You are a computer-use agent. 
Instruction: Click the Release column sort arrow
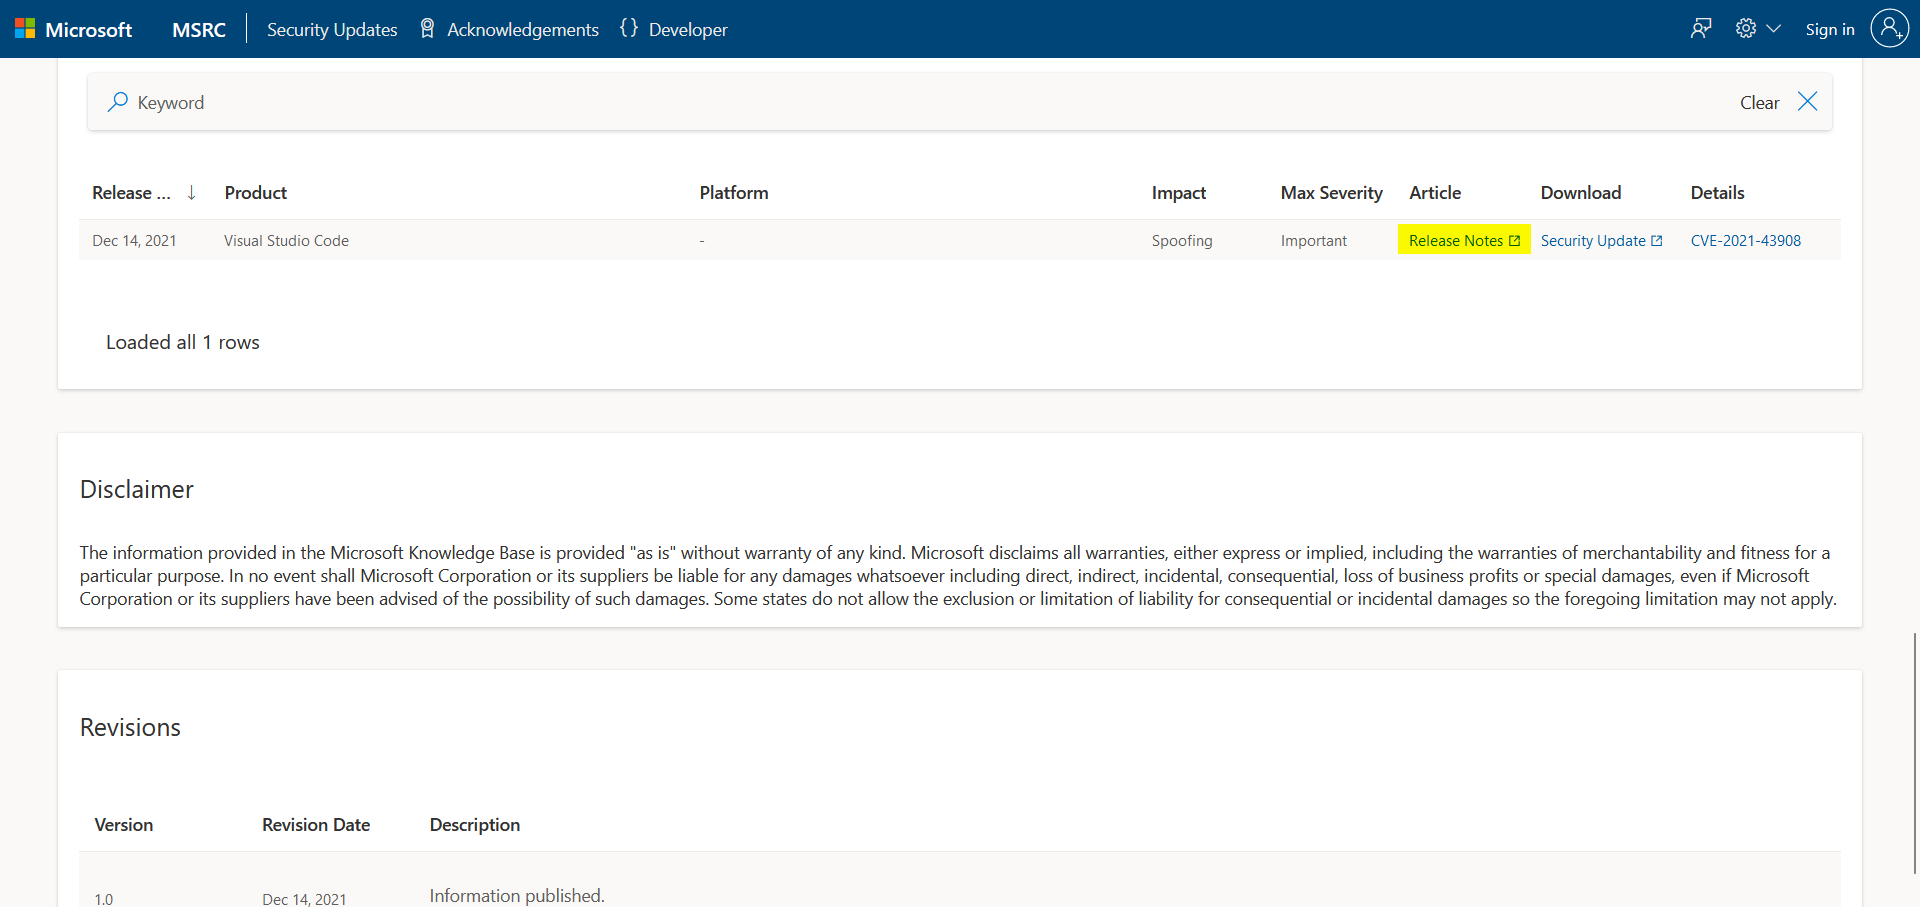(x=191, y=192)
